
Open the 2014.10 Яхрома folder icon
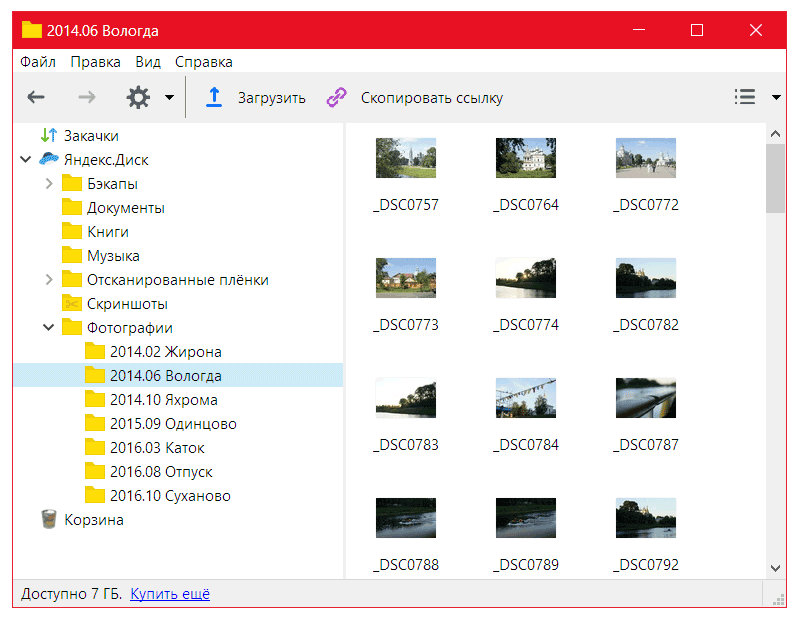[95, 399]
